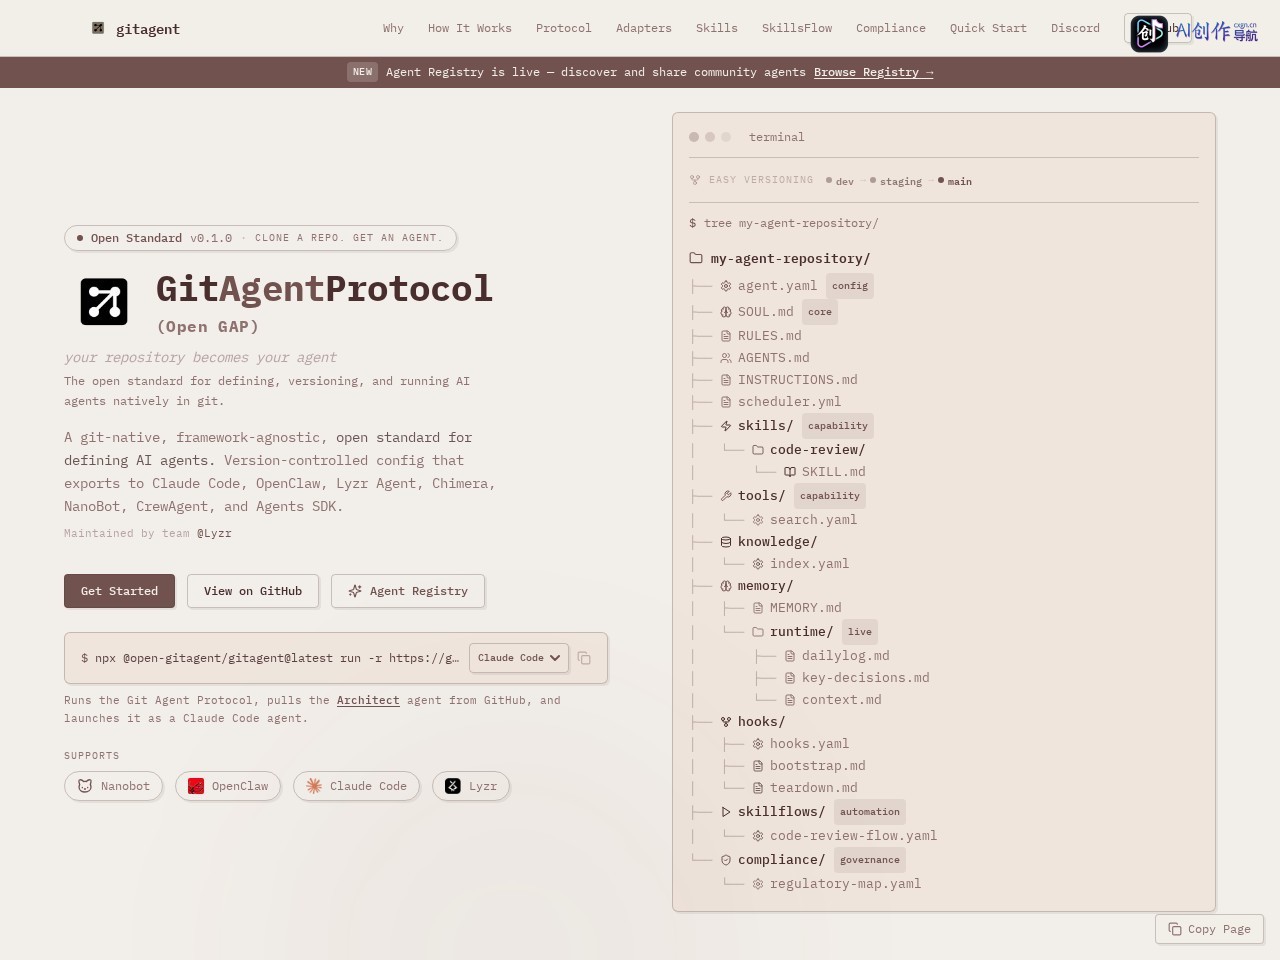The image size is (1280, 960).
Task: Select the staging branch in versioning bar
Action: 896,181
